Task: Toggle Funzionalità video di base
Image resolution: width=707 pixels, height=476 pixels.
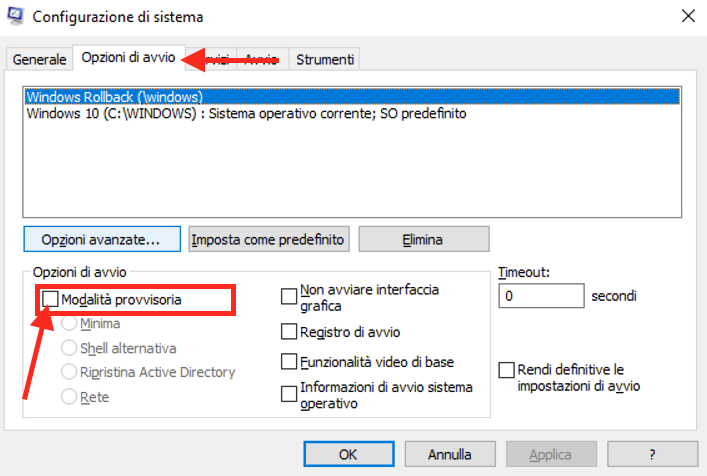Action: tap(289, 362)
